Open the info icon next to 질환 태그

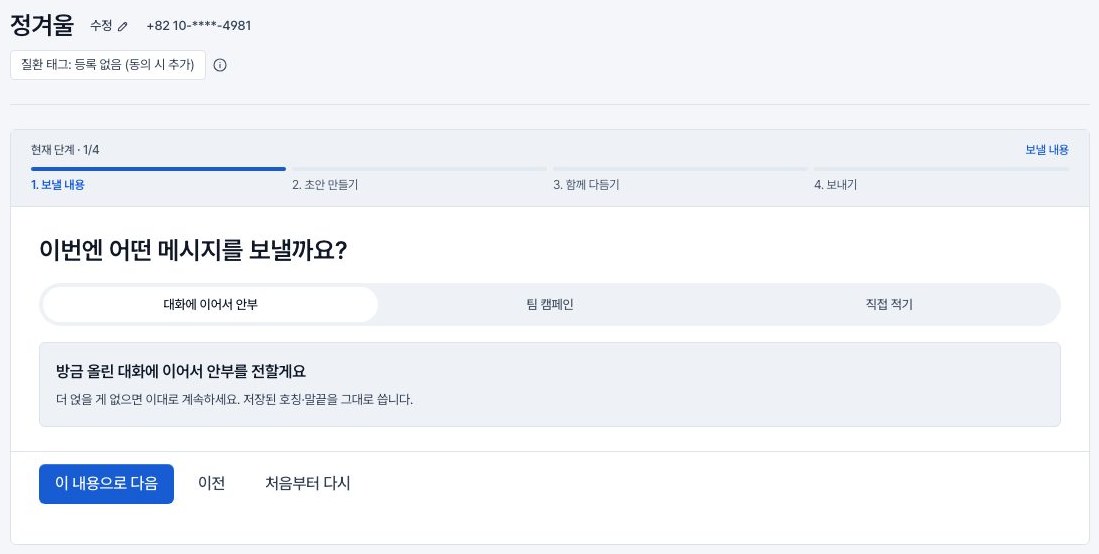(x=220, y=65)
